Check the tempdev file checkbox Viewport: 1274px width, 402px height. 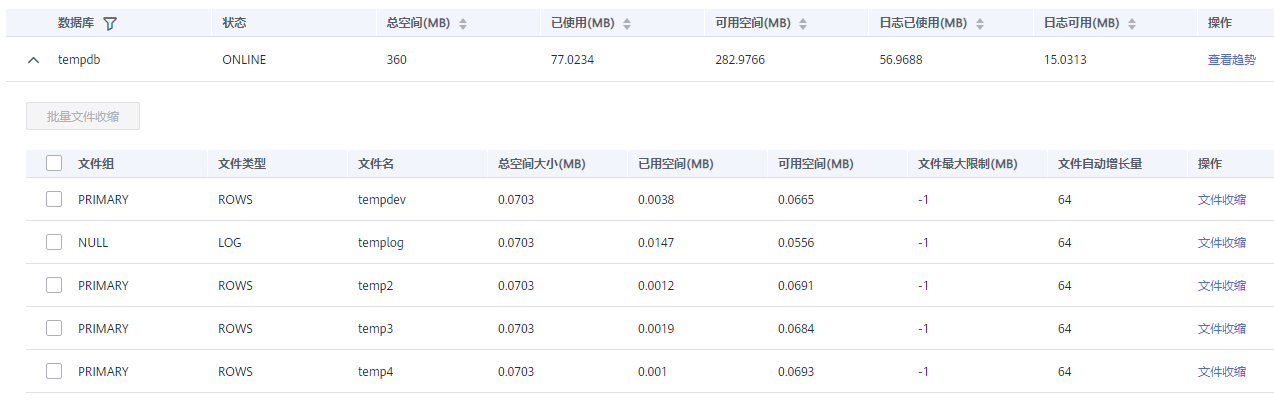54,199
